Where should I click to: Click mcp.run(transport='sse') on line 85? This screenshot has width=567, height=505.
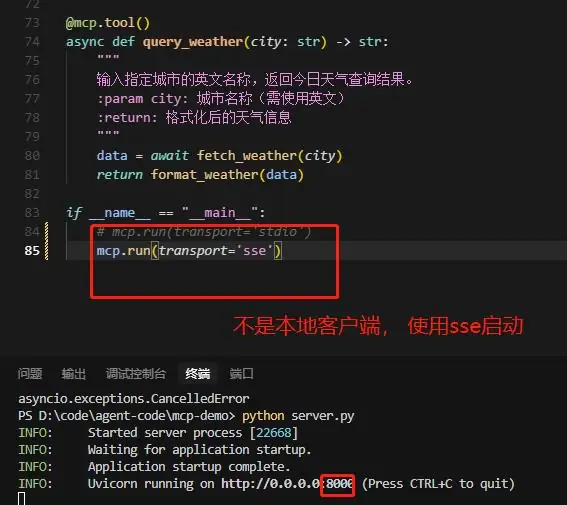coord(189,251)
